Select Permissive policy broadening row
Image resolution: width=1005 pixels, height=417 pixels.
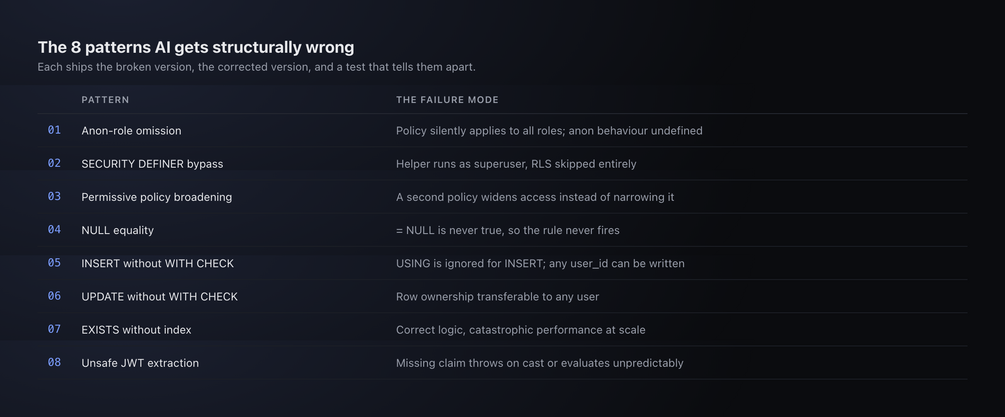point(502,197)
